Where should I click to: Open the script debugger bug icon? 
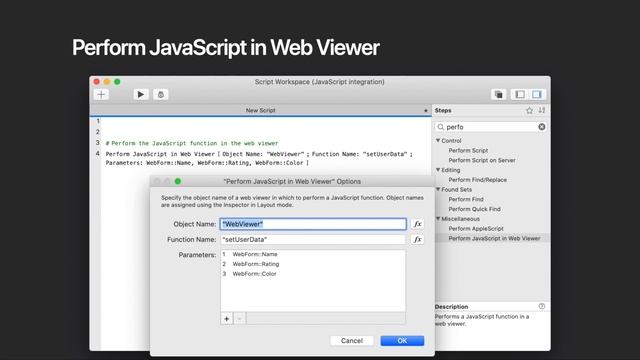pos(160,95)
